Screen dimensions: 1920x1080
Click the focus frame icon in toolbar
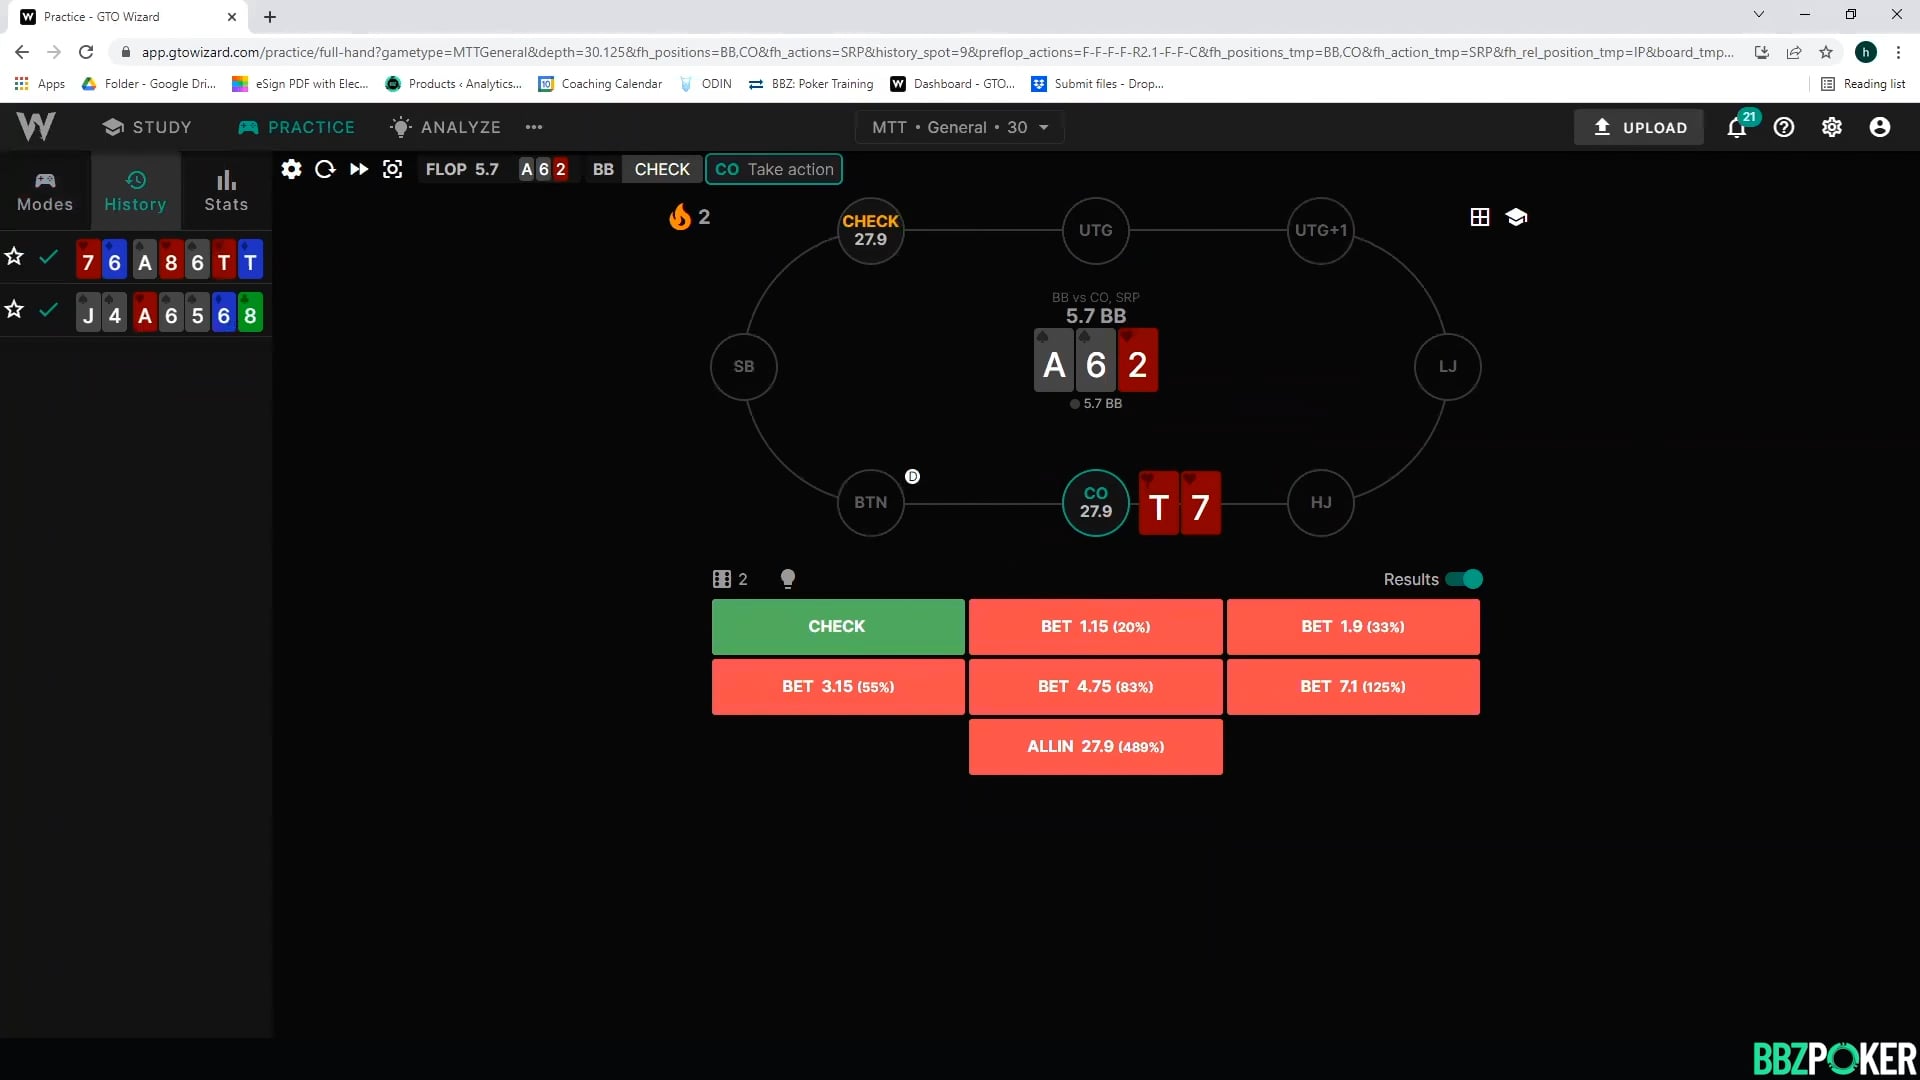393,169
